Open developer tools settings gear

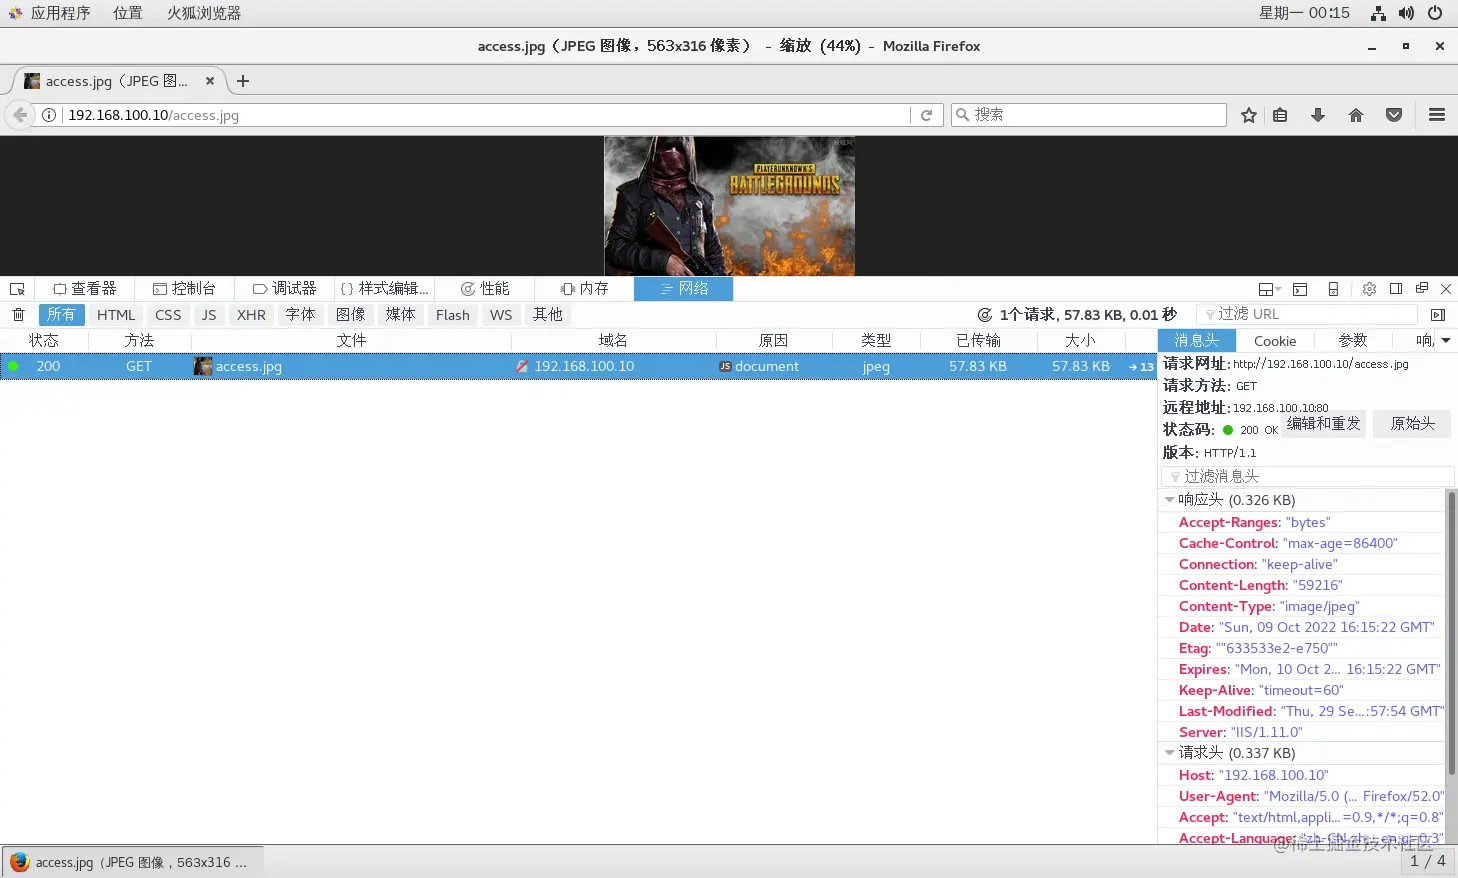pos(1369,289)
